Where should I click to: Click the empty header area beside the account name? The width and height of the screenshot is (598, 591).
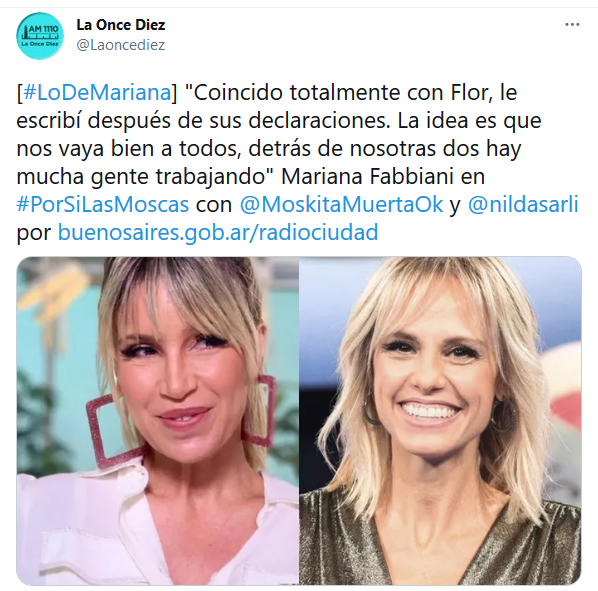(362, 35)
